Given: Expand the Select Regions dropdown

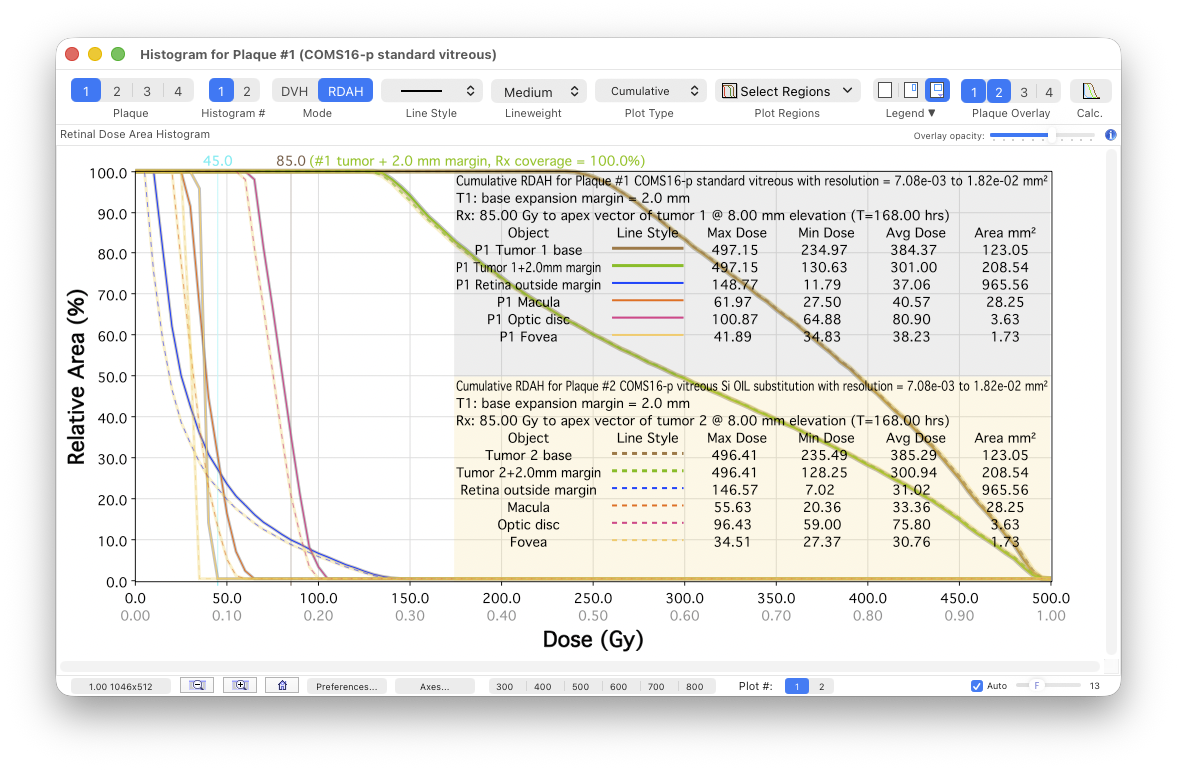Looking at the screenshot, I should [788, 91].
